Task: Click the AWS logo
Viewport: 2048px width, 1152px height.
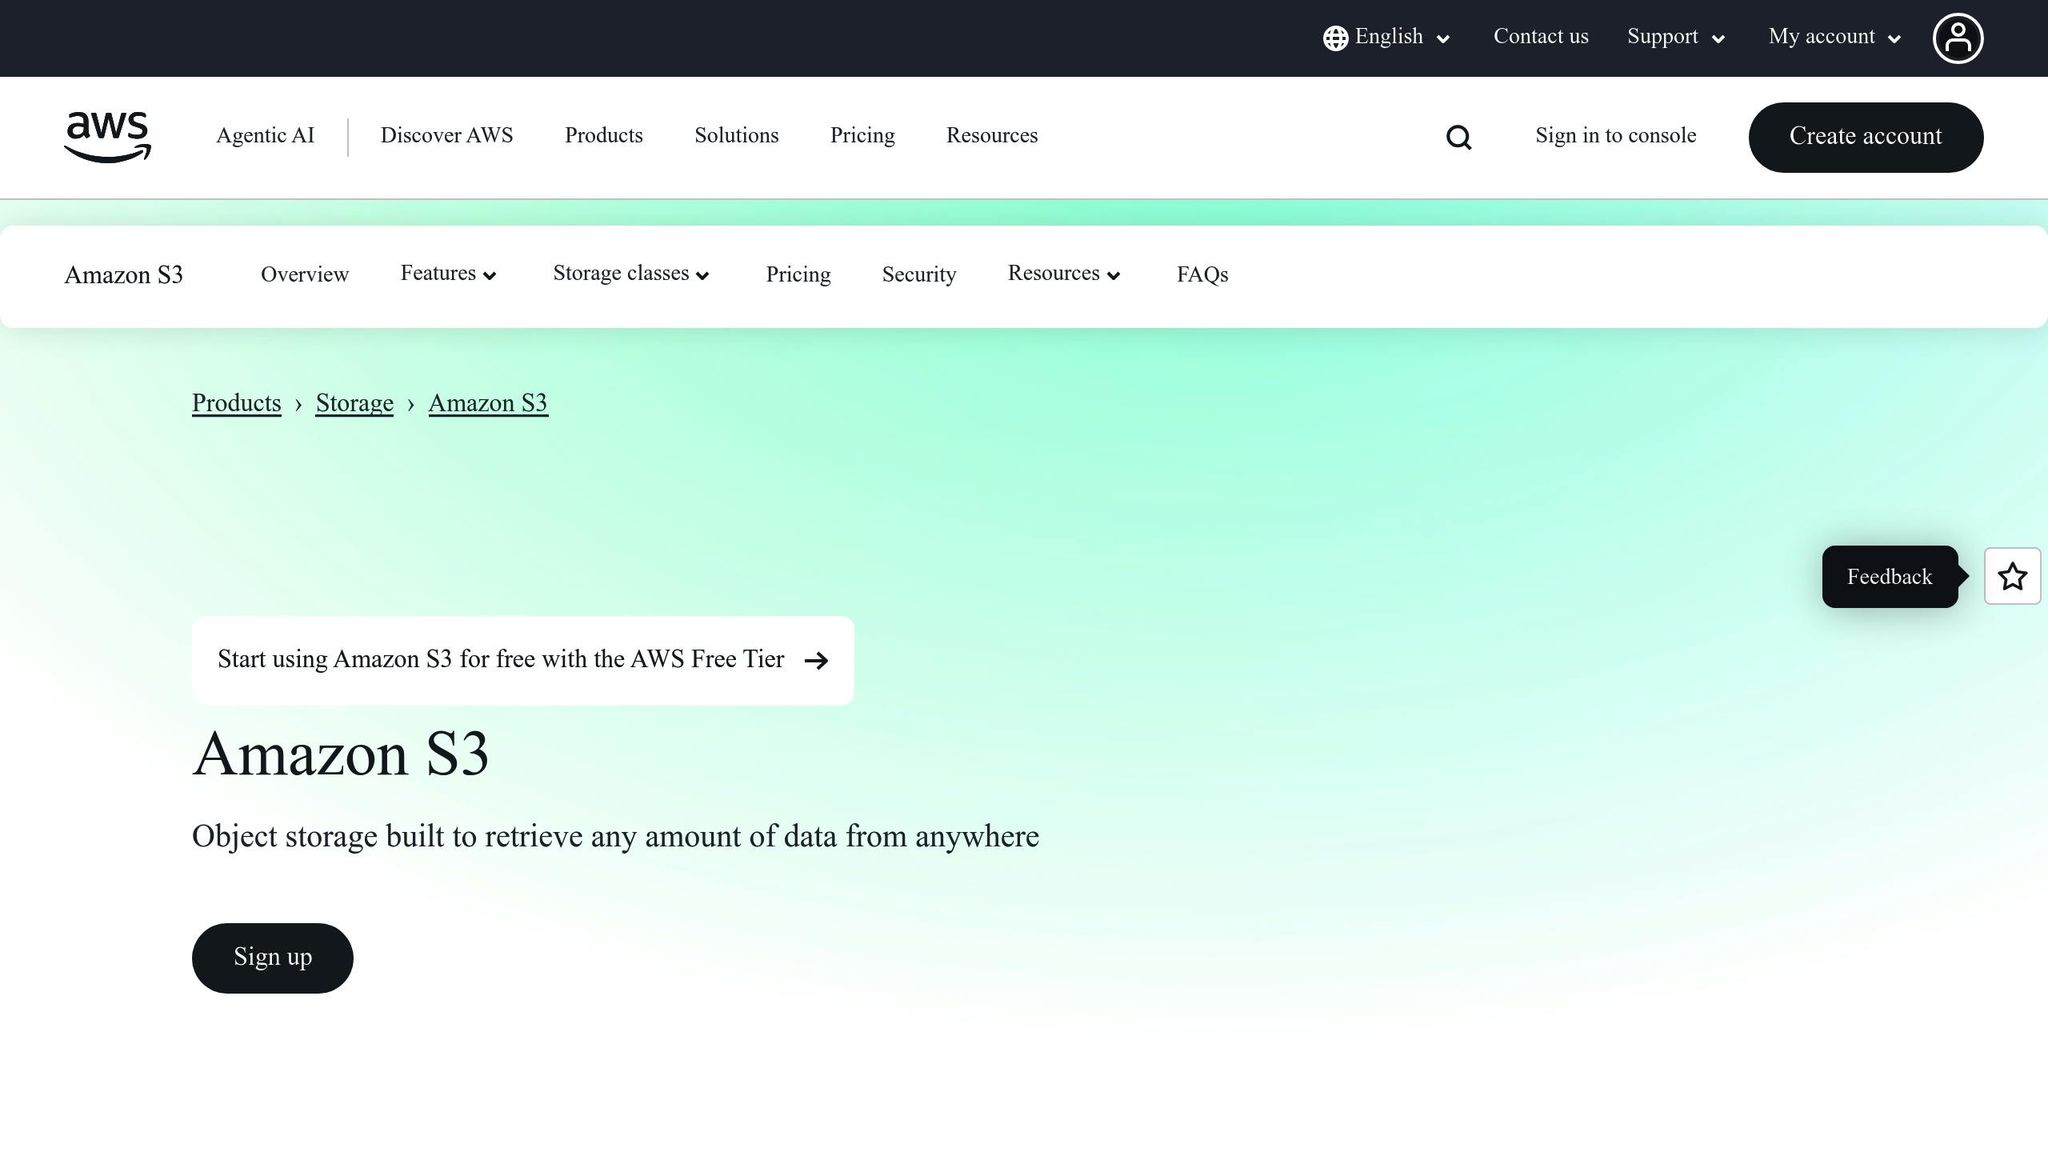Action: click(107, 137)
